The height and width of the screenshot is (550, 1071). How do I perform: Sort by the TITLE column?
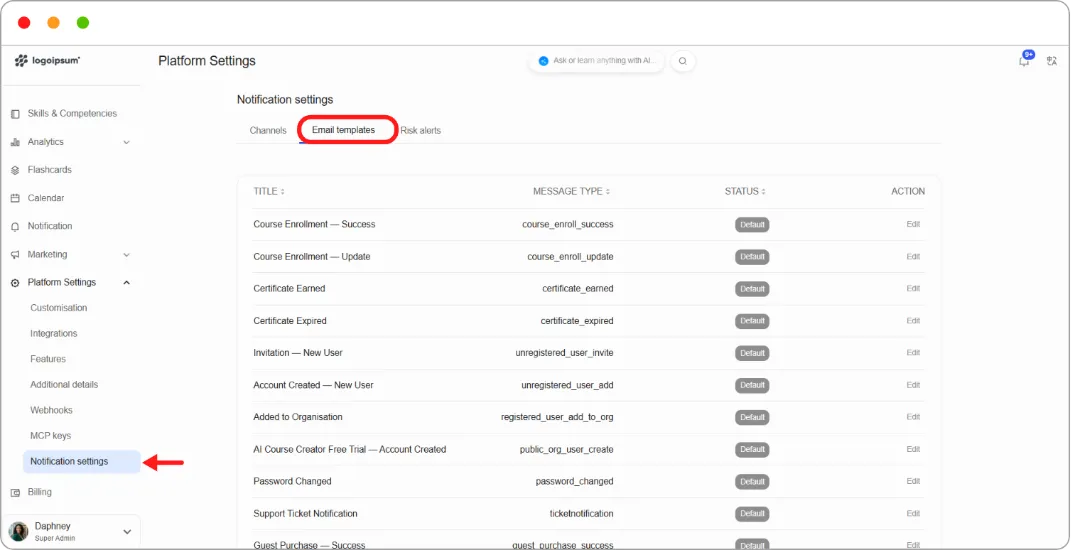pyautogui.click(x=269, y=191)
